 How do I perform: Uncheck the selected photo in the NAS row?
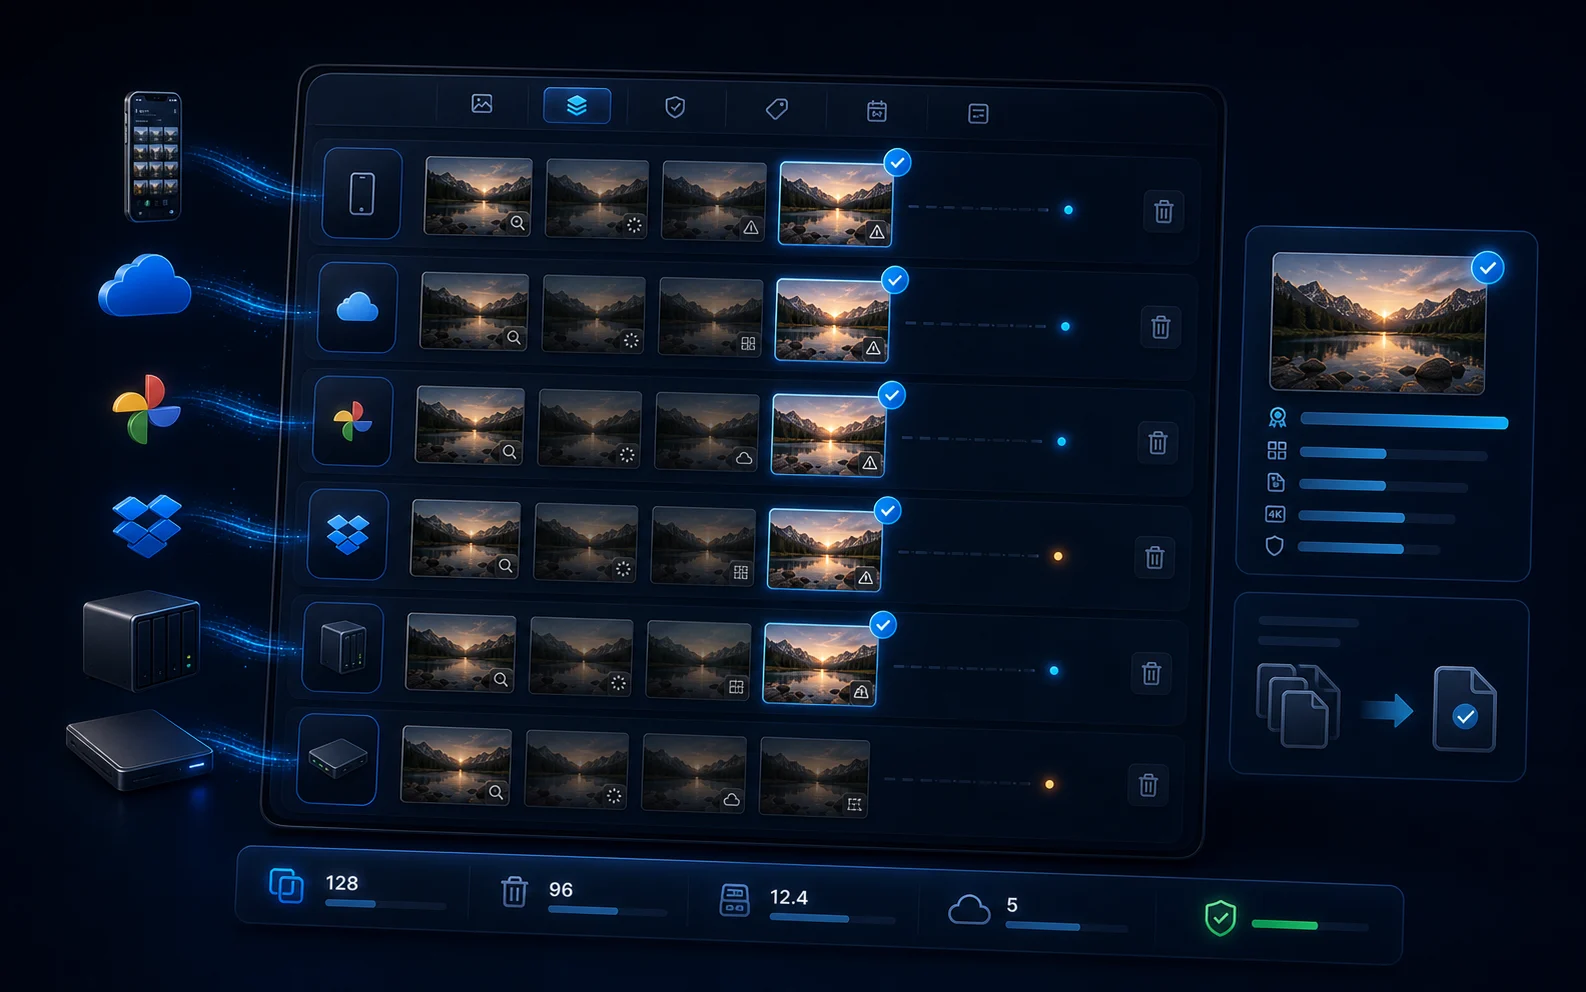click(883, 625)
